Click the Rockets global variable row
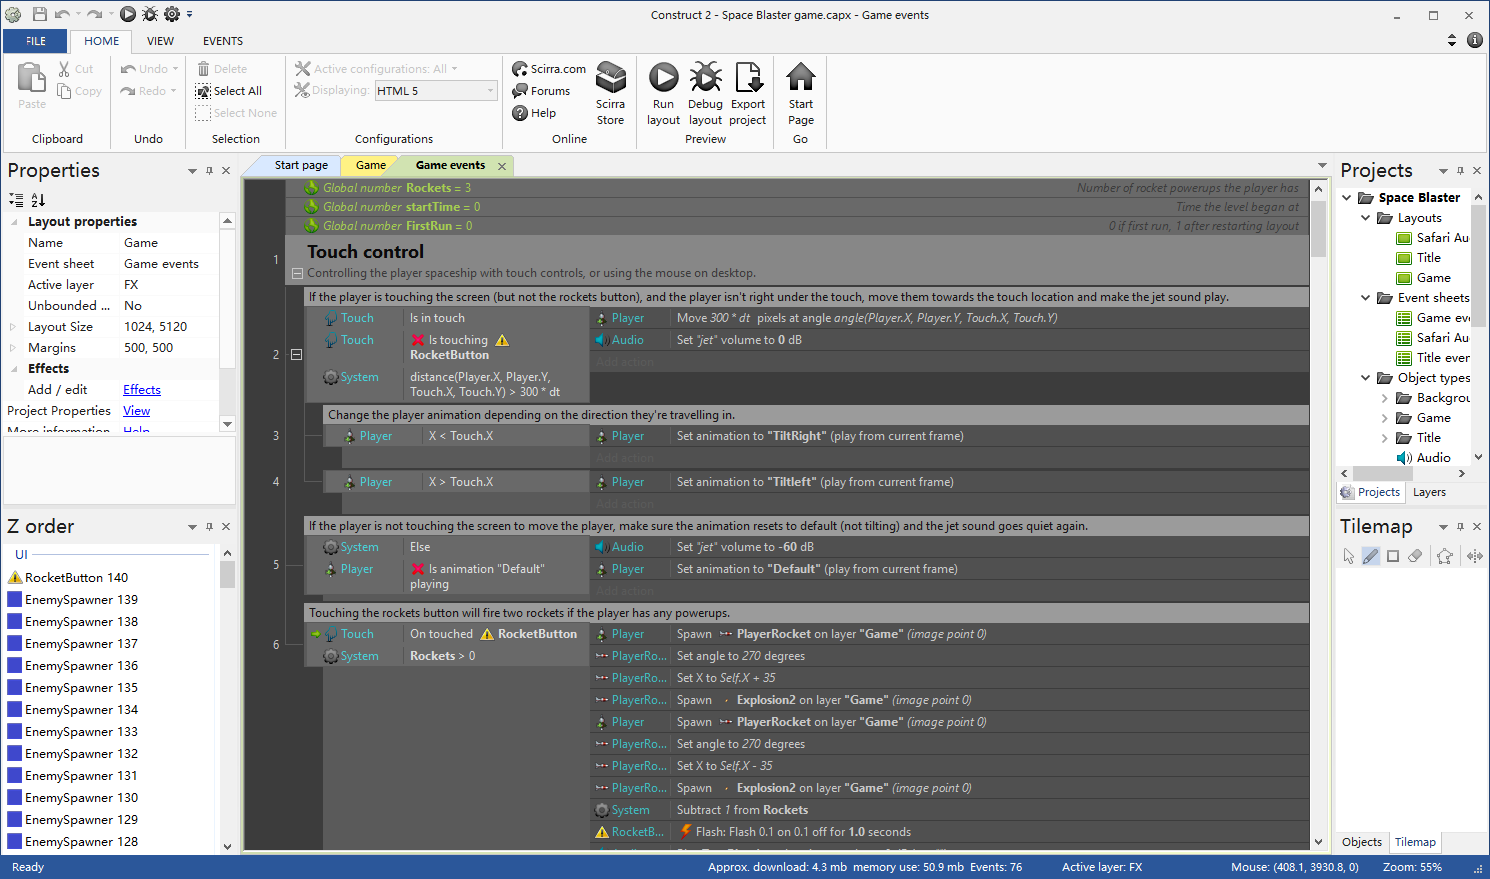The height and width of the screenshot is (879, 1490). (797, 188)
